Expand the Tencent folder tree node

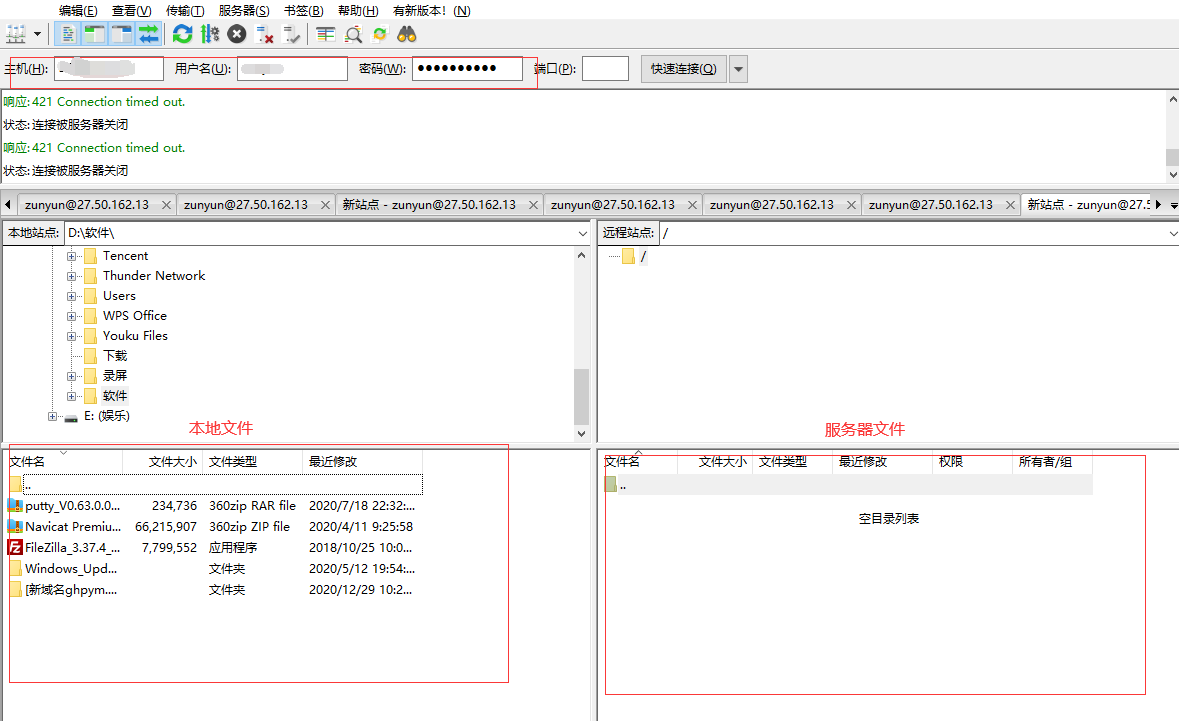(72, 256)
